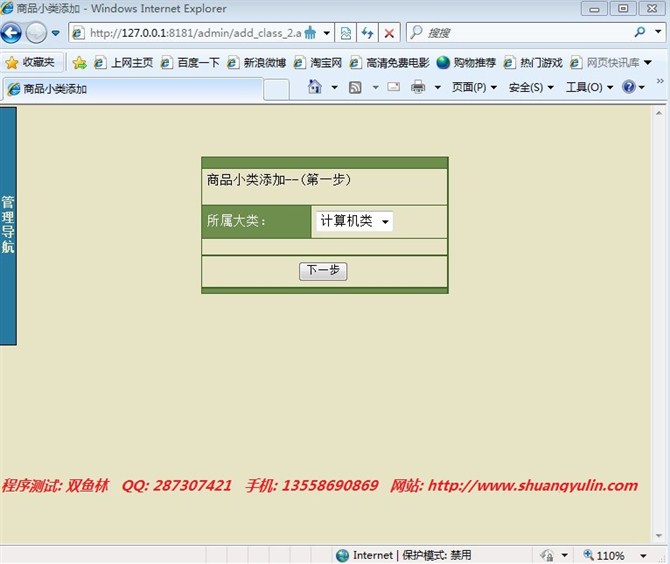This screenshot has width=670, height=564.
Task: Open the 上网主页 bookmark
Action: point(123,63)
